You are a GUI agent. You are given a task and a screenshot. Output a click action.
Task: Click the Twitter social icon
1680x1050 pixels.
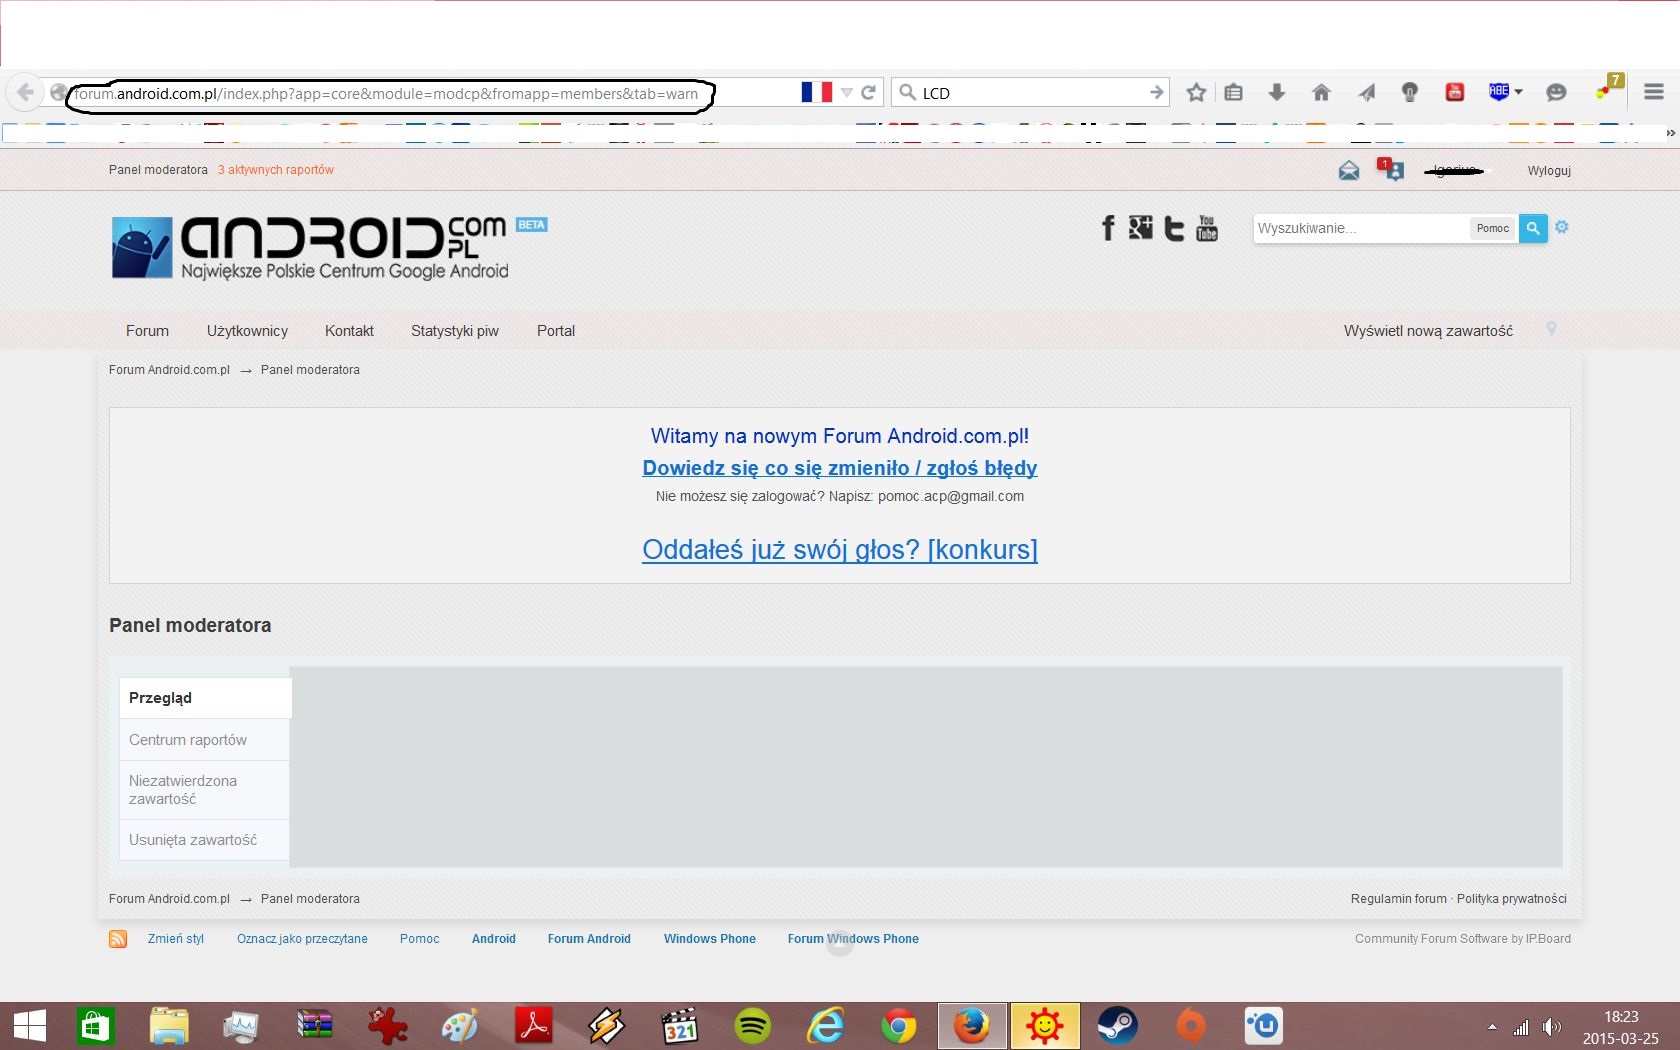coord(1174,228)
